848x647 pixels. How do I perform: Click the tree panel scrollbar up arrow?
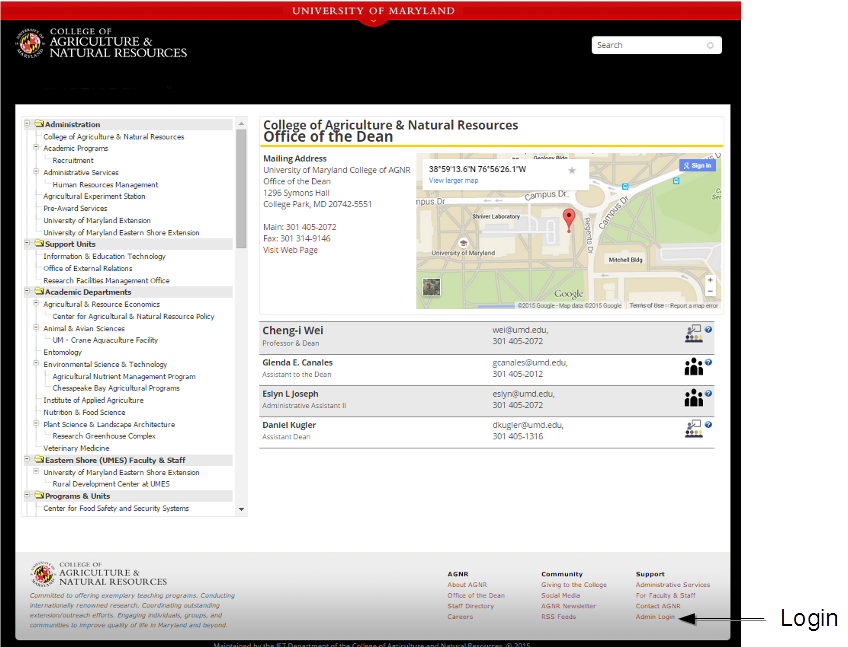click(x=241, y=124)
